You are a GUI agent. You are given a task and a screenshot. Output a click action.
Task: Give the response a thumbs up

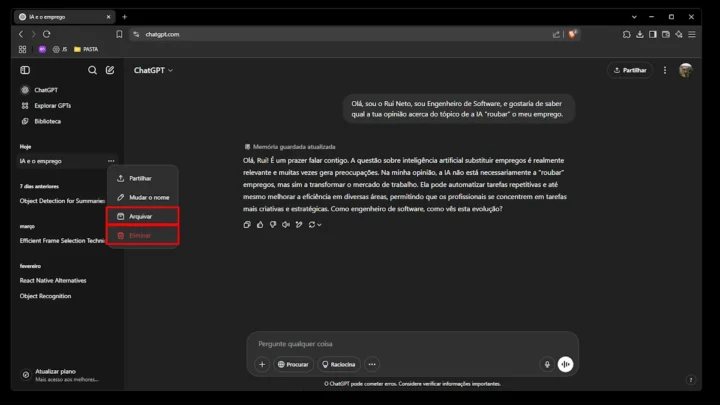click(x=260, y=225)
